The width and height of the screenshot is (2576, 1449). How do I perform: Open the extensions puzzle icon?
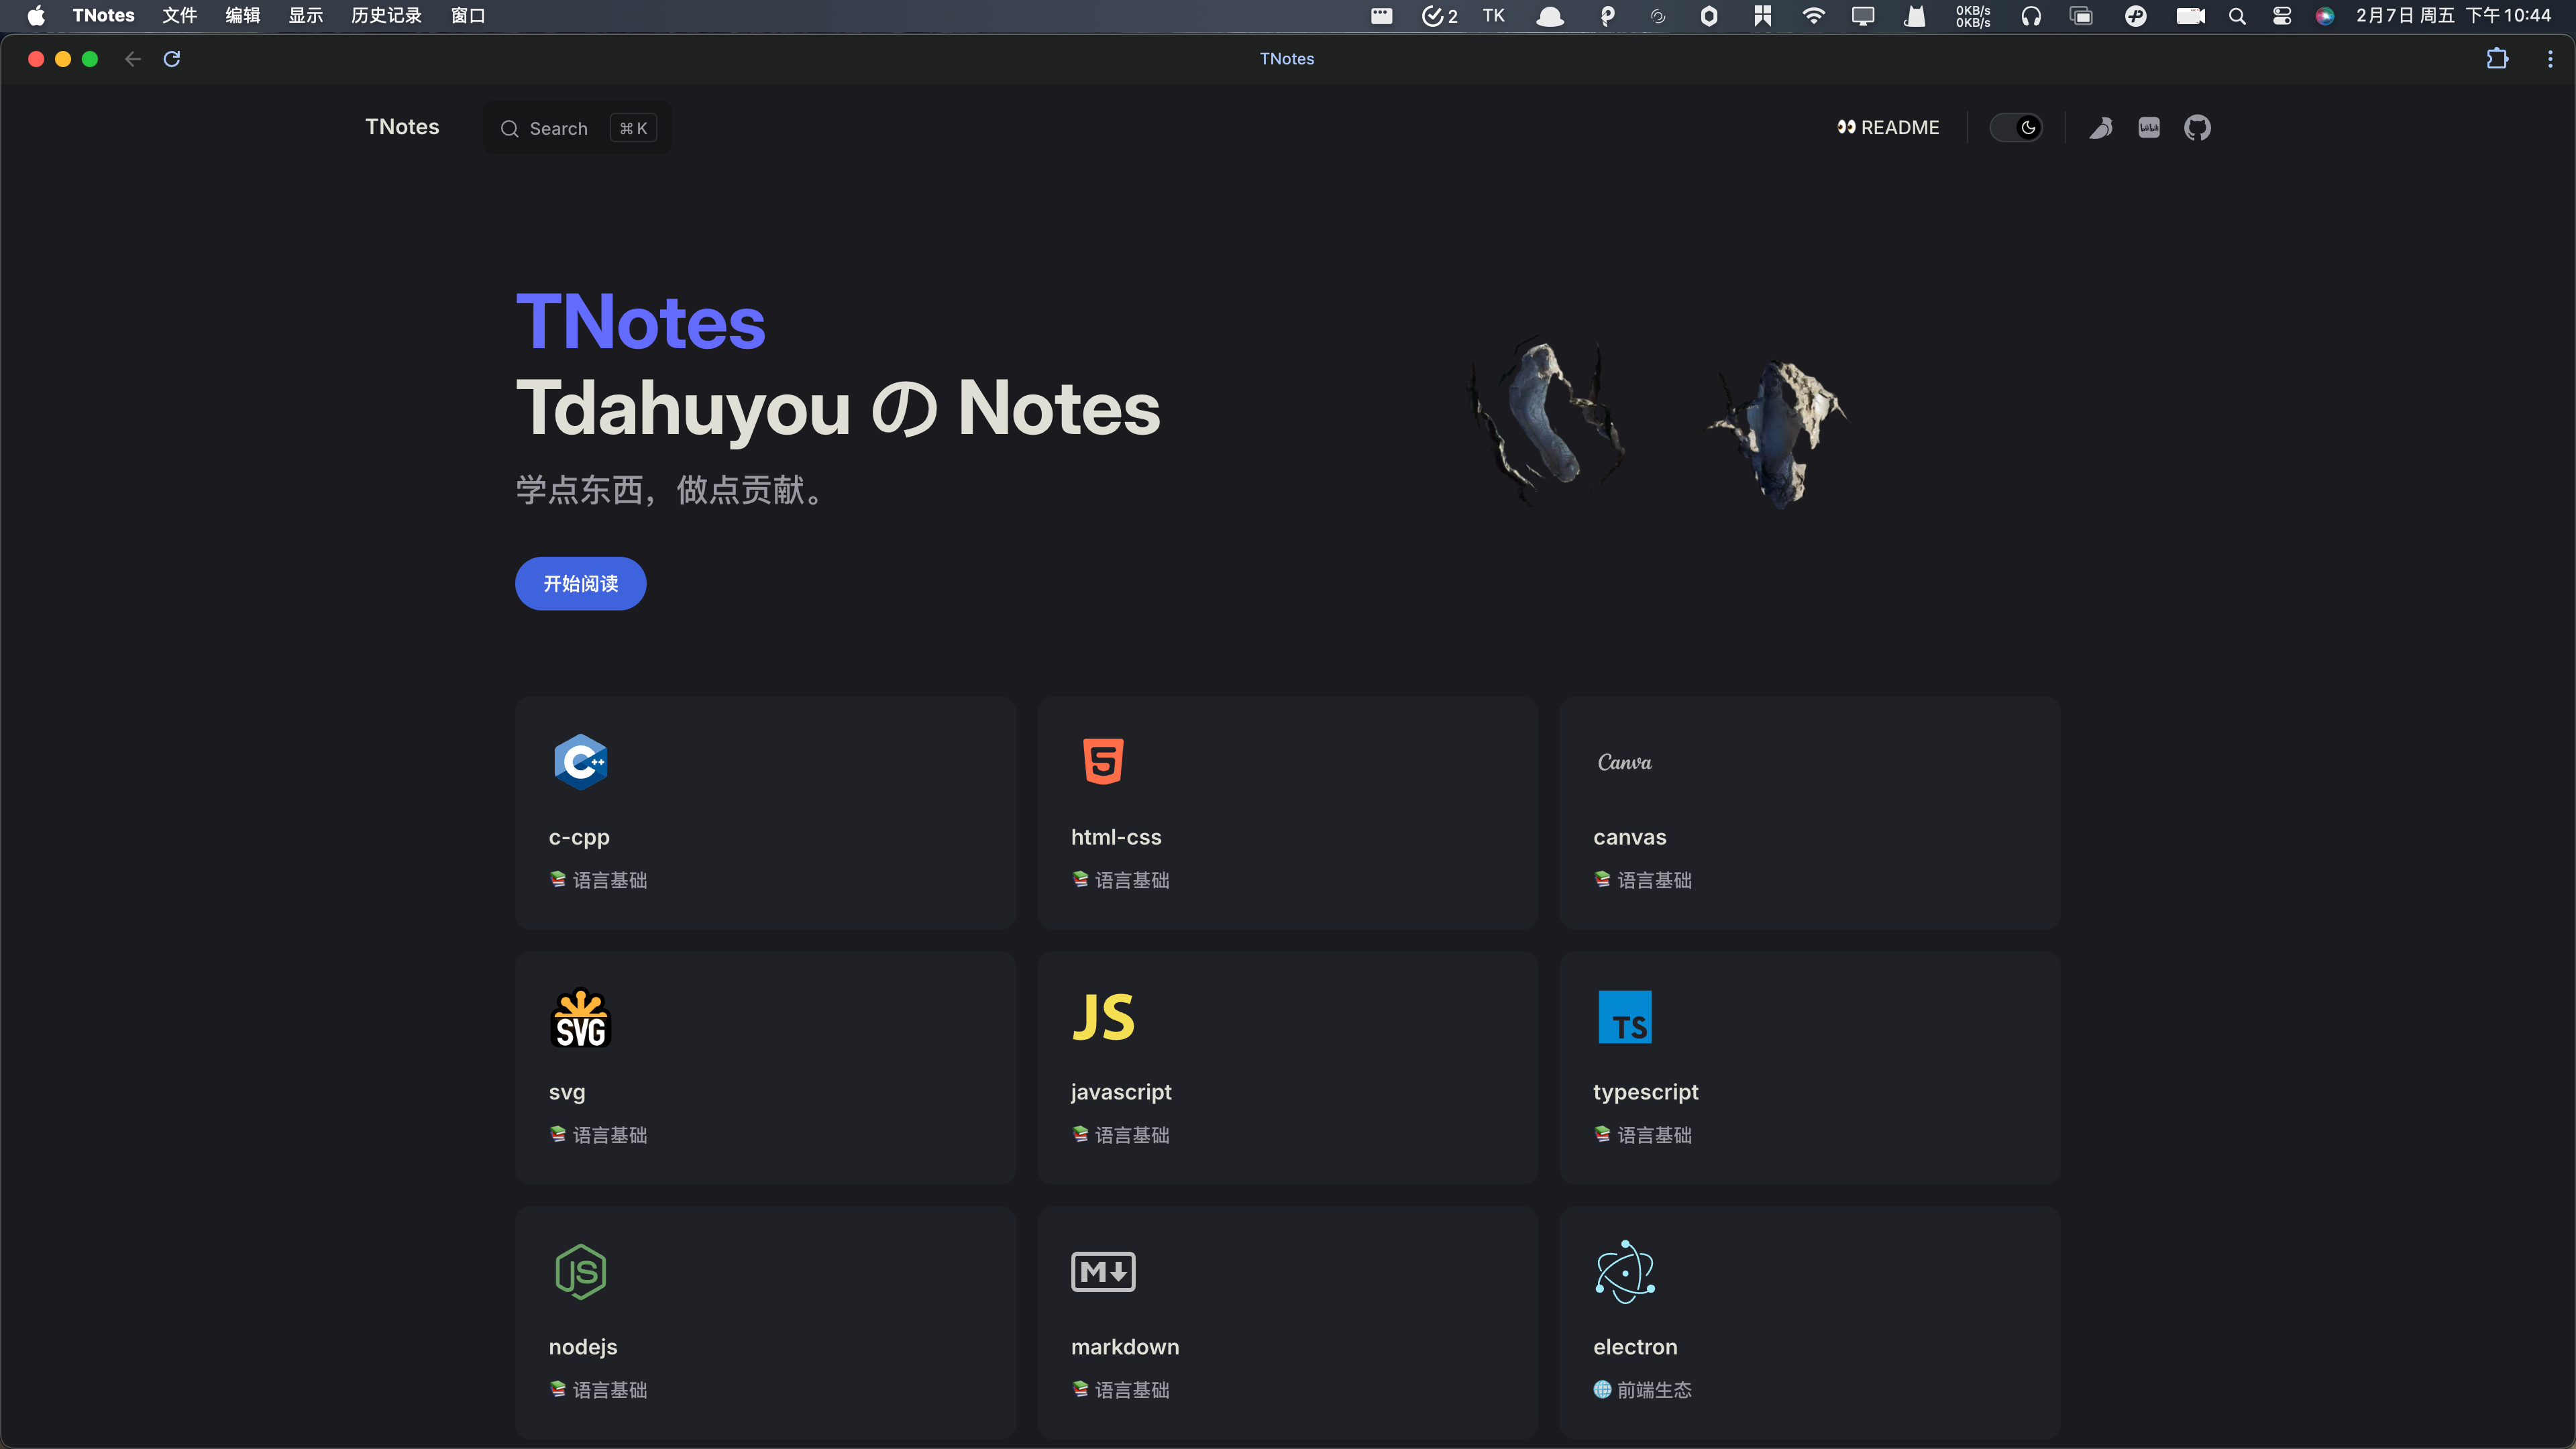point(2497,59)
